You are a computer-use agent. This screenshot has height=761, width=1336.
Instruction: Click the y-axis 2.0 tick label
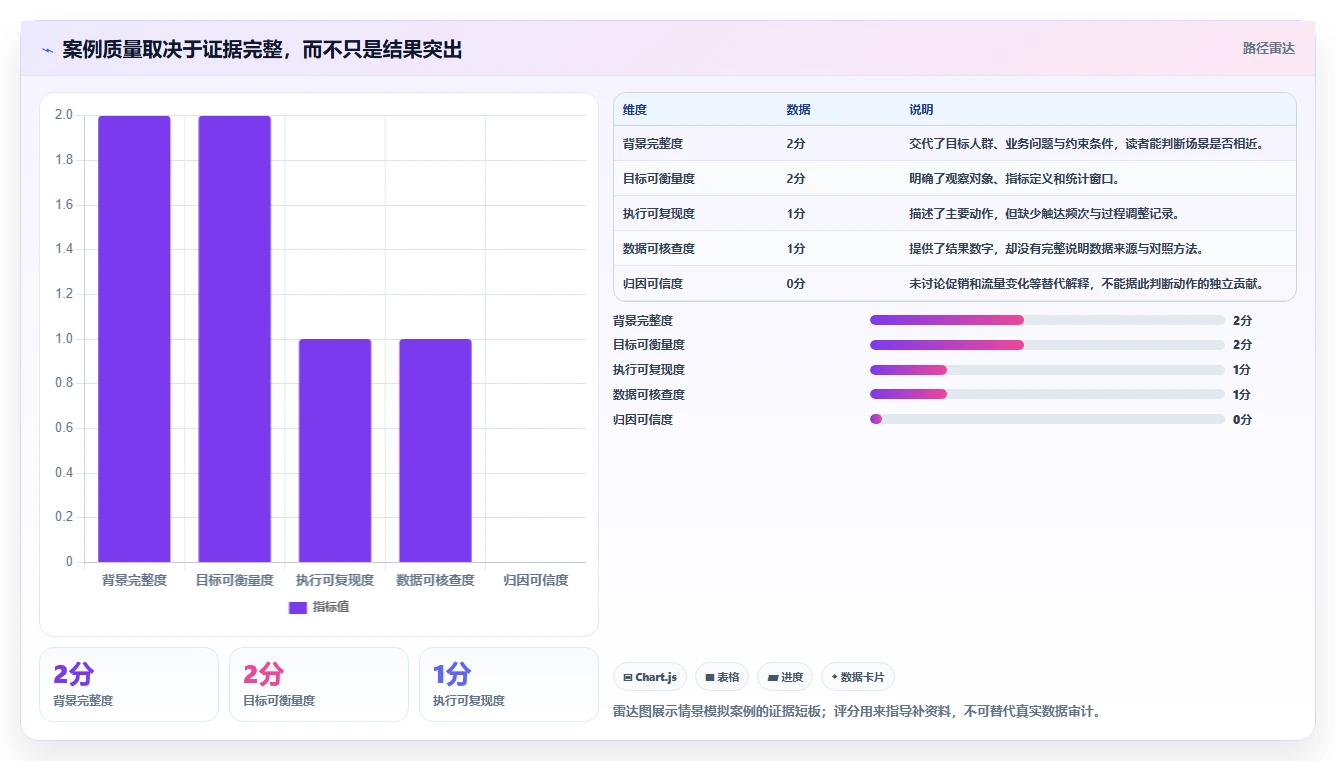pos(64,115)
